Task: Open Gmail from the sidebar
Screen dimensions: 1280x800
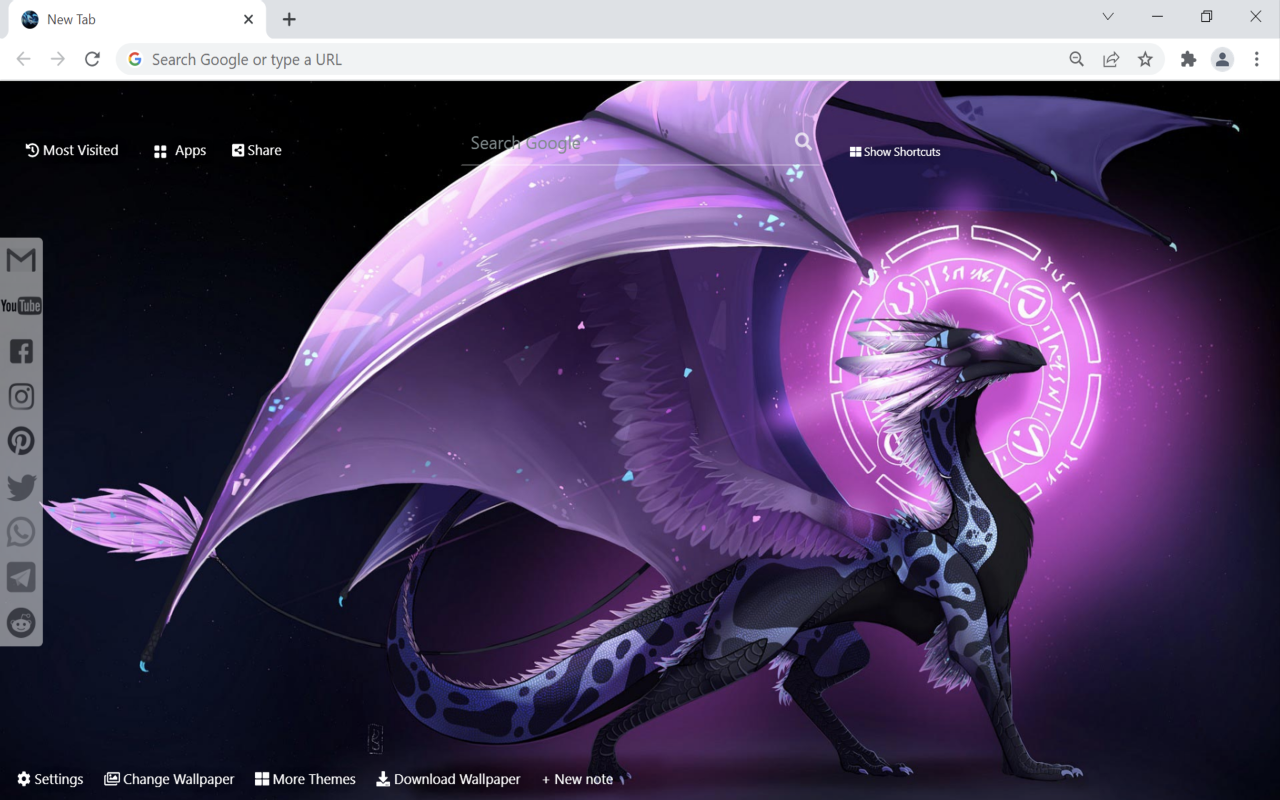Action: [x=21, y=260]
